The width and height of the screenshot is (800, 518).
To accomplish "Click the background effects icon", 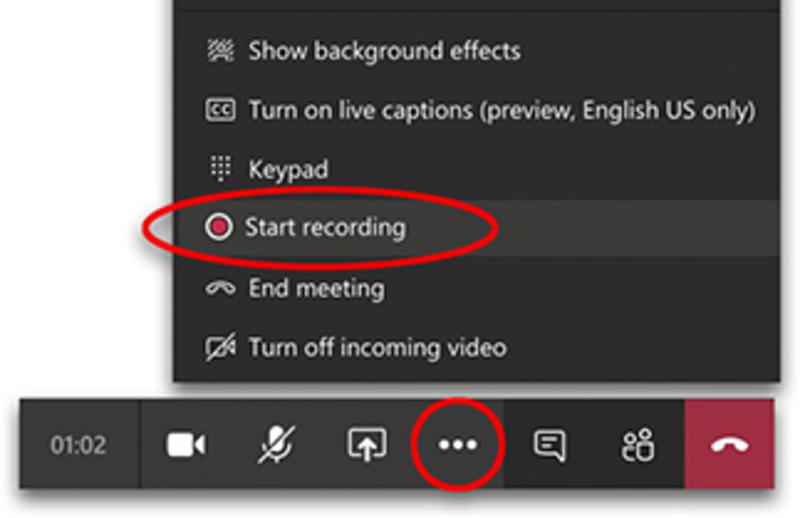I will click(x=219, y=50).
